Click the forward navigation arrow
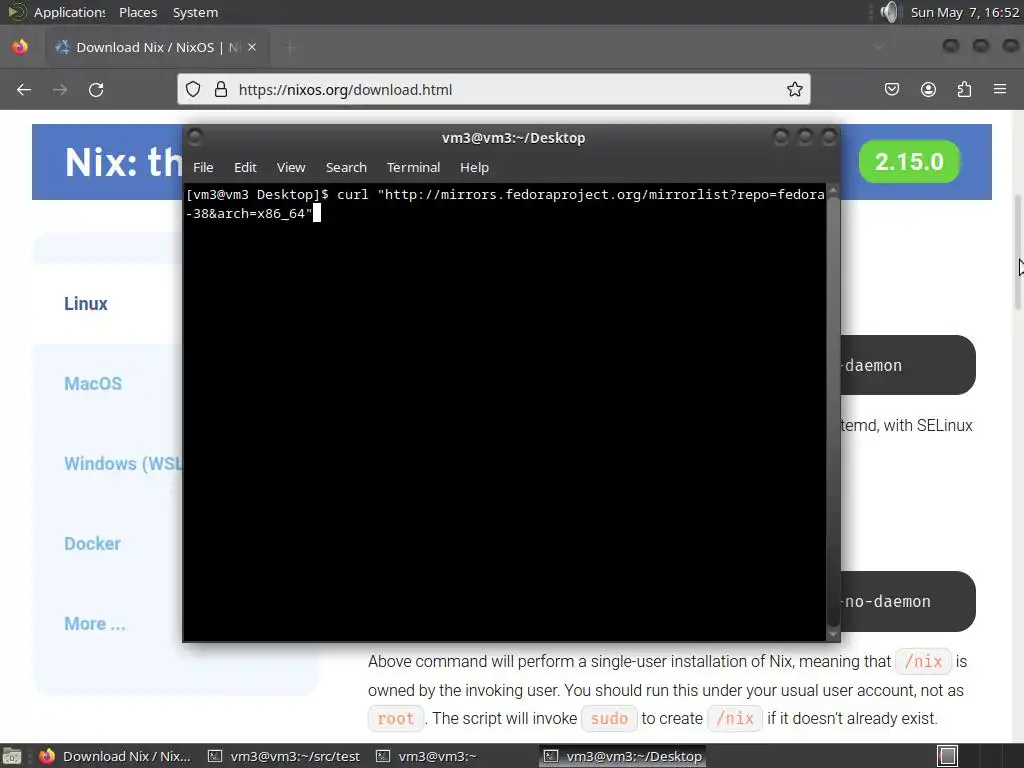 click(60, 89)
